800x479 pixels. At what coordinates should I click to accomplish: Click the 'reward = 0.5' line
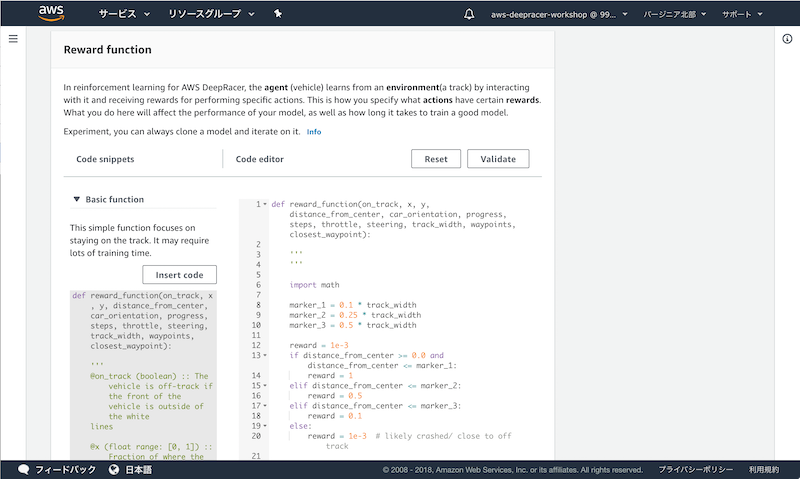coord(335,396)
